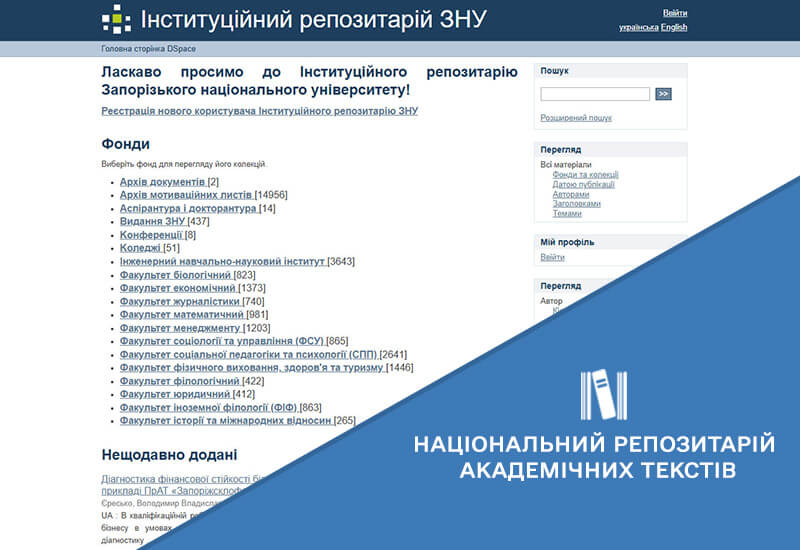The height and width of the screenshot is (550, 800).
Task: Open Факультет соціології та управління (ФСУ)
Action: (x=222, y=341)
